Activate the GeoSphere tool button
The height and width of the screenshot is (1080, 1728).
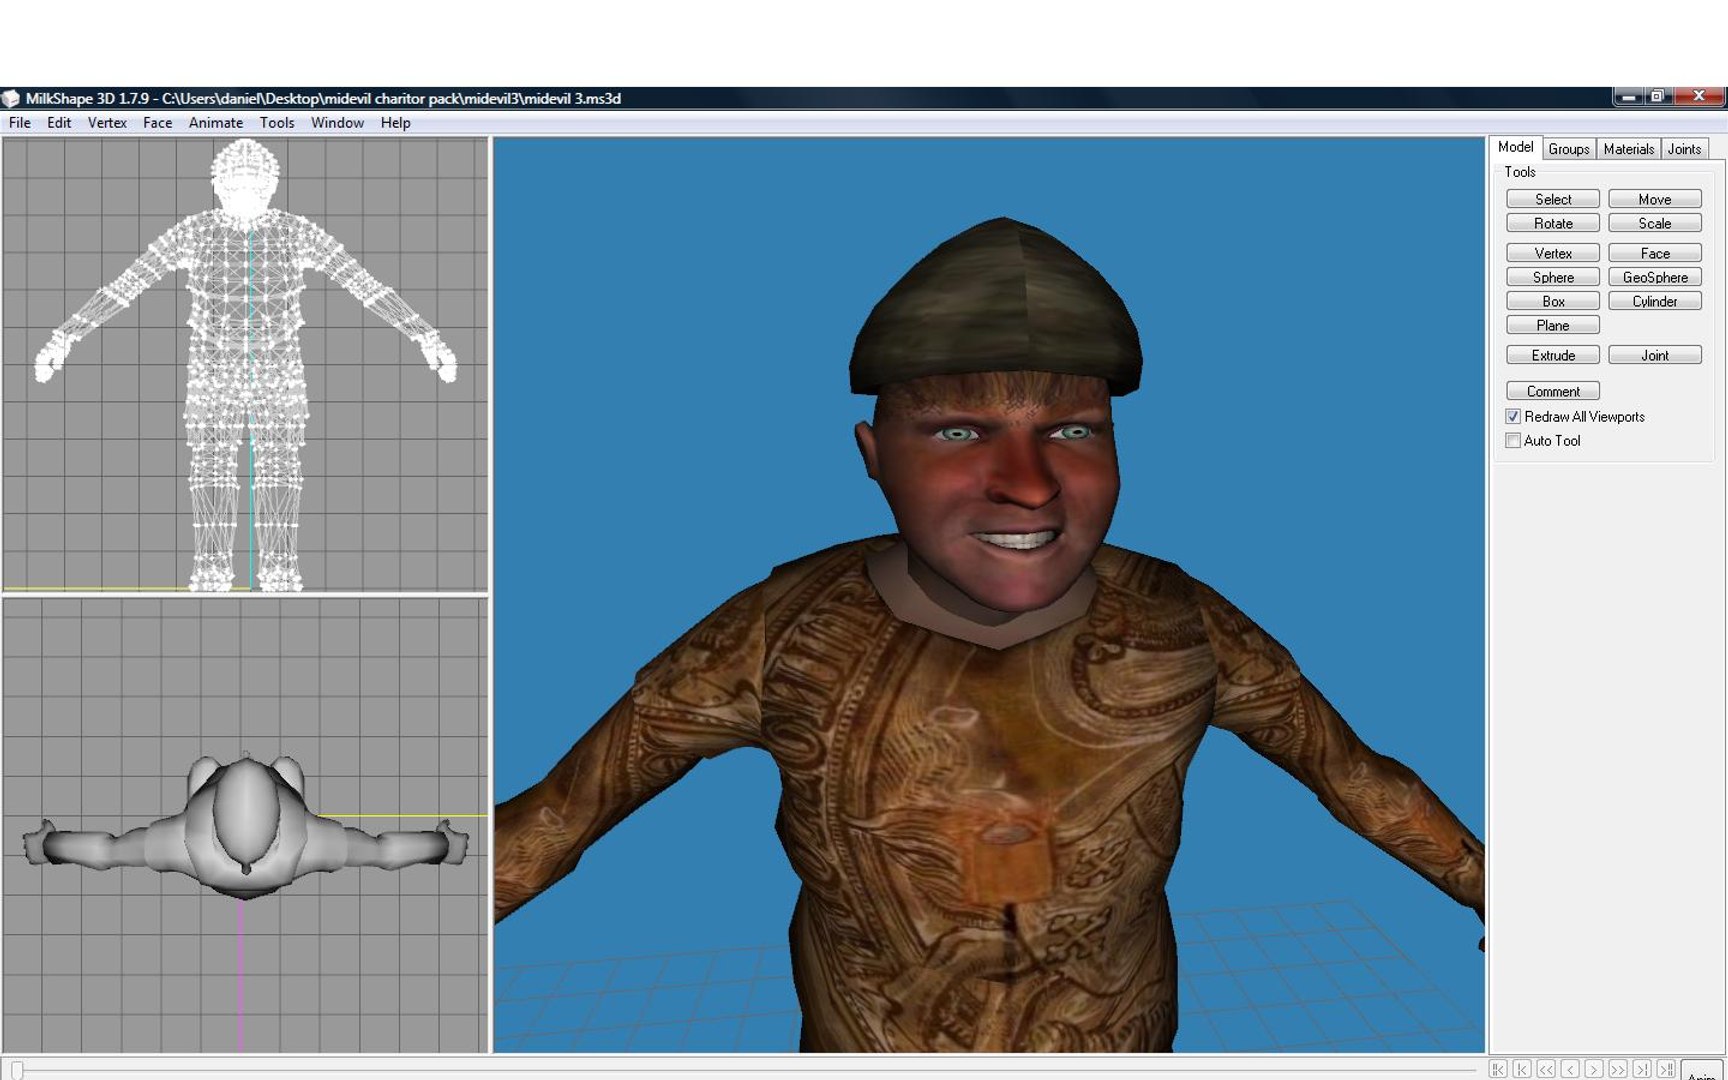[x=1655, y=277]
